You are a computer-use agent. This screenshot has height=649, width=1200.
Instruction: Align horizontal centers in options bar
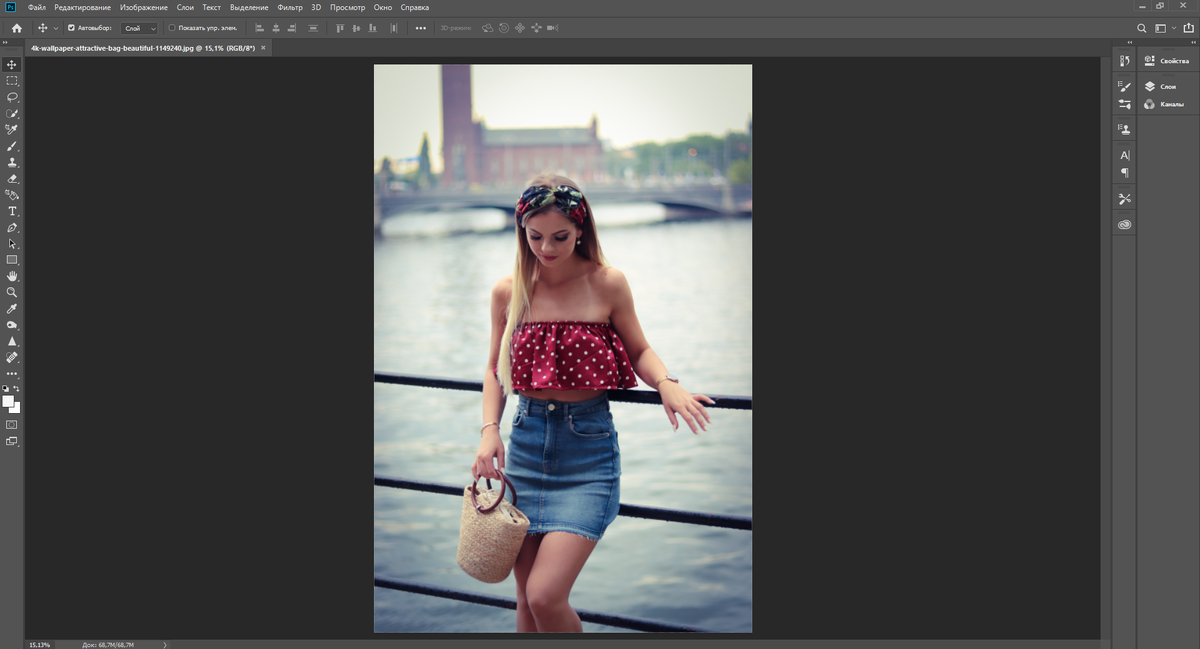pos(277,28)
